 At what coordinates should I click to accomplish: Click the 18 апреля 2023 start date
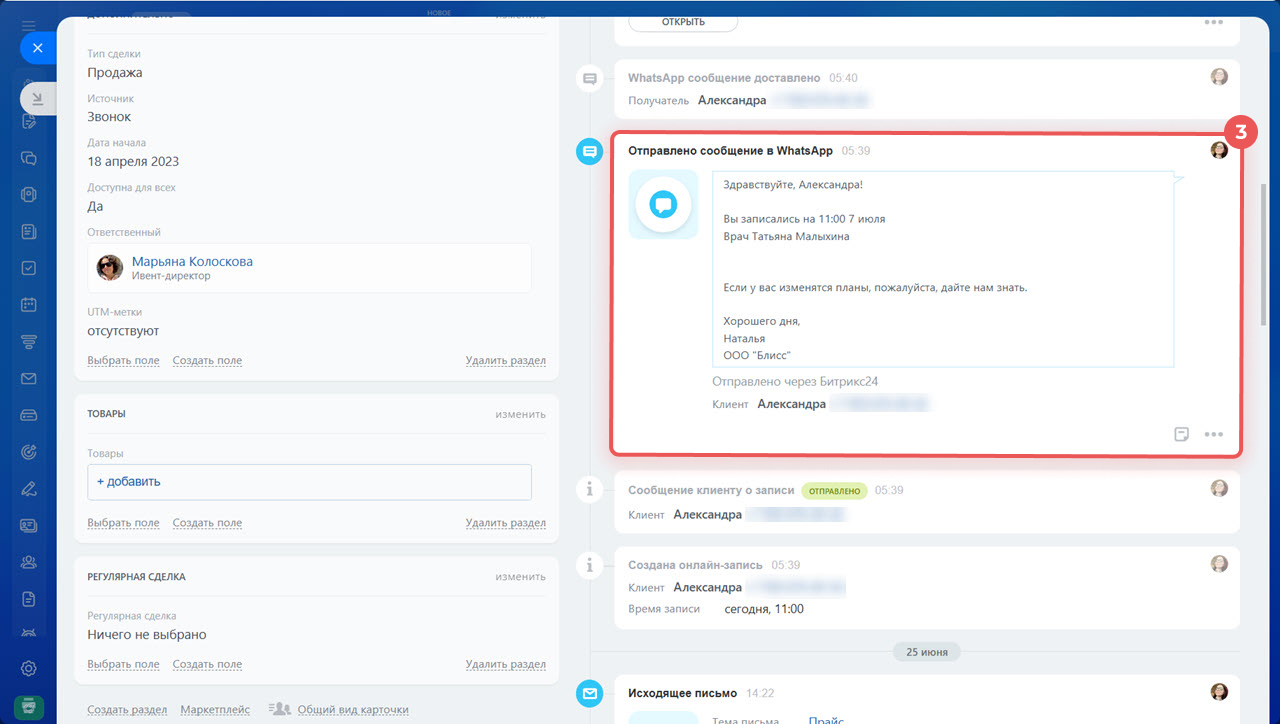click(133, 161)
